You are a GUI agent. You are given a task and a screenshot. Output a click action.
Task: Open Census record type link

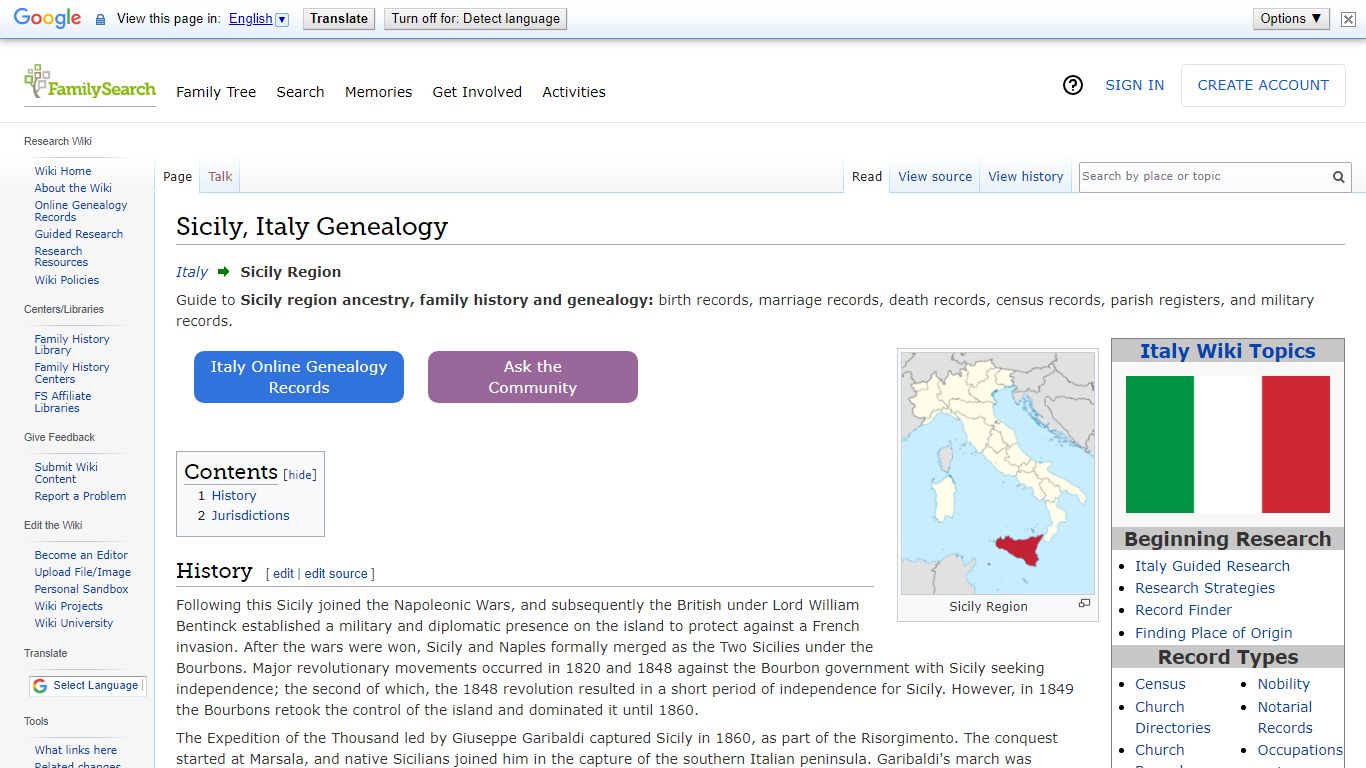click(x=1160, y=684)
